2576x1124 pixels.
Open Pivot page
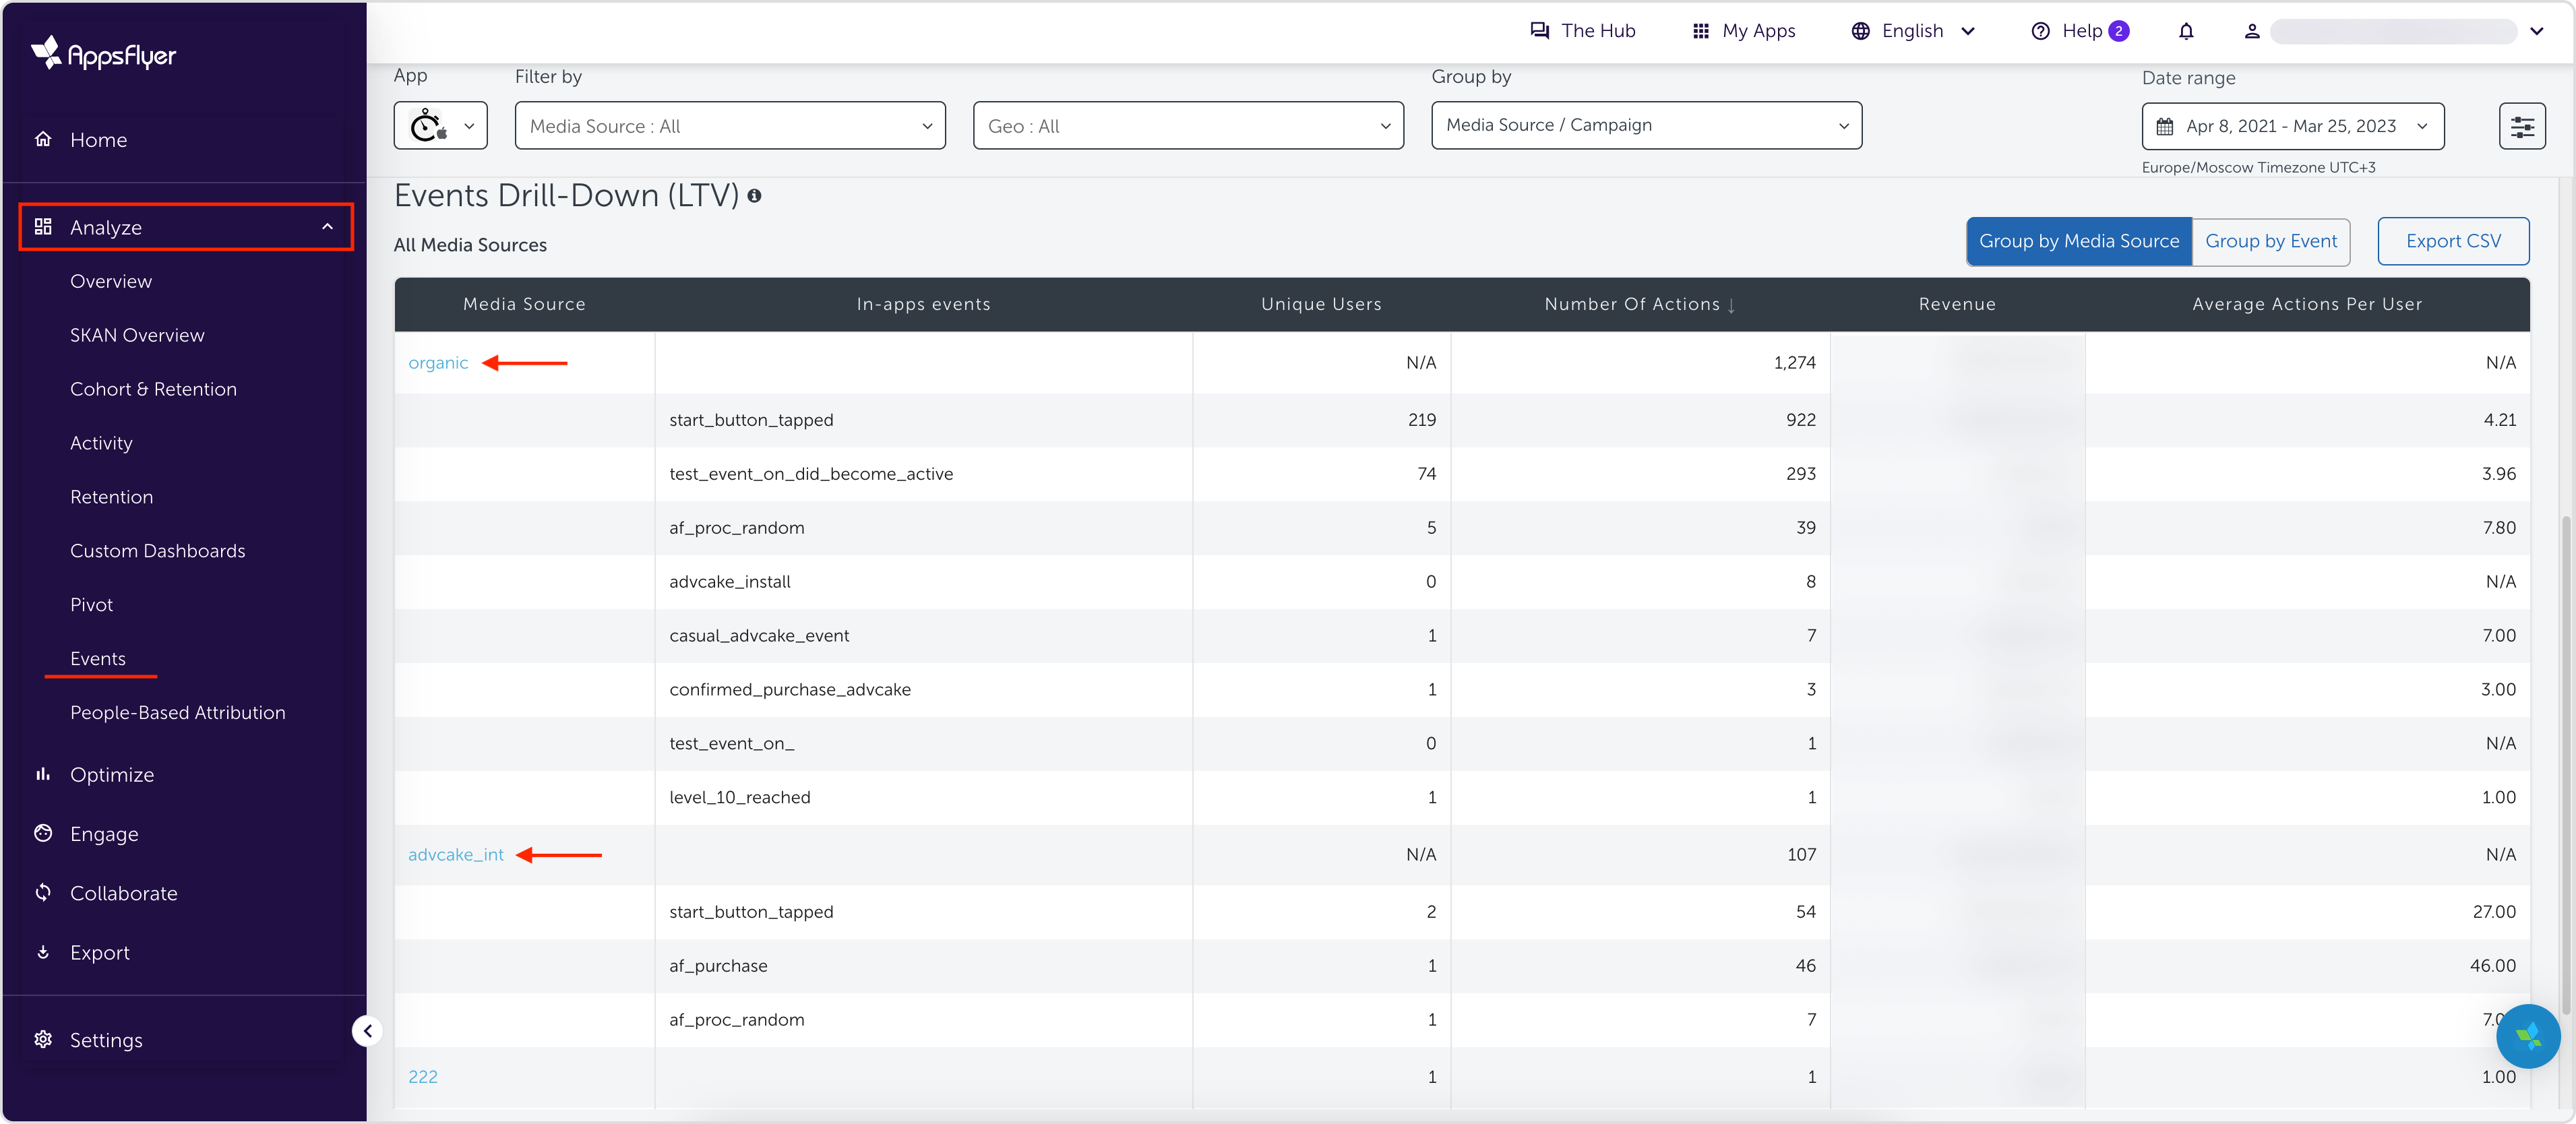tap(91, 605)
